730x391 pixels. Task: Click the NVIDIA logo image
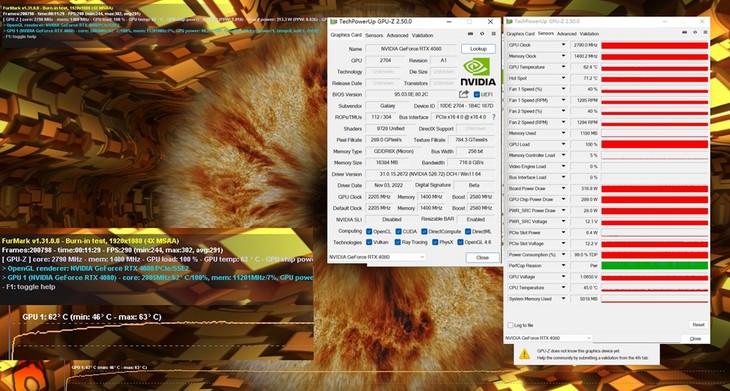[478, 72]
